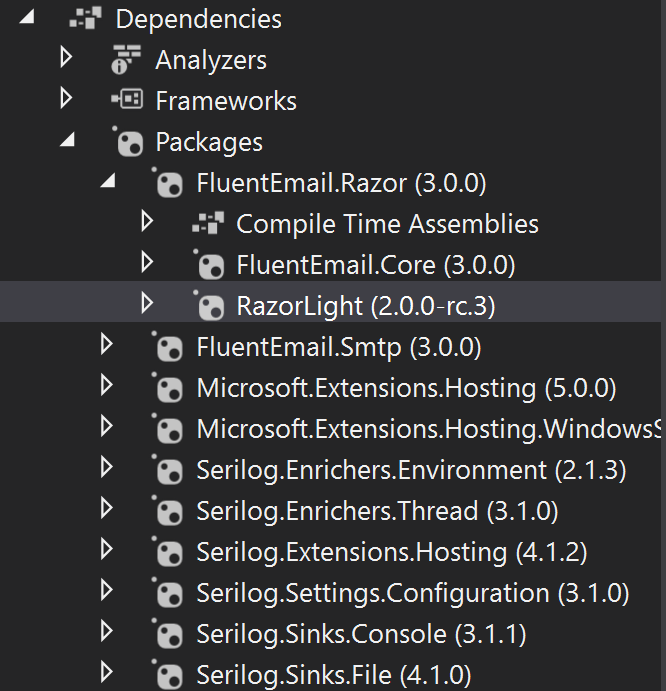Viewport: 666px width, 691px height.
Task: Click the Compile Time Assemblies icon
Action: click(208, 223)
